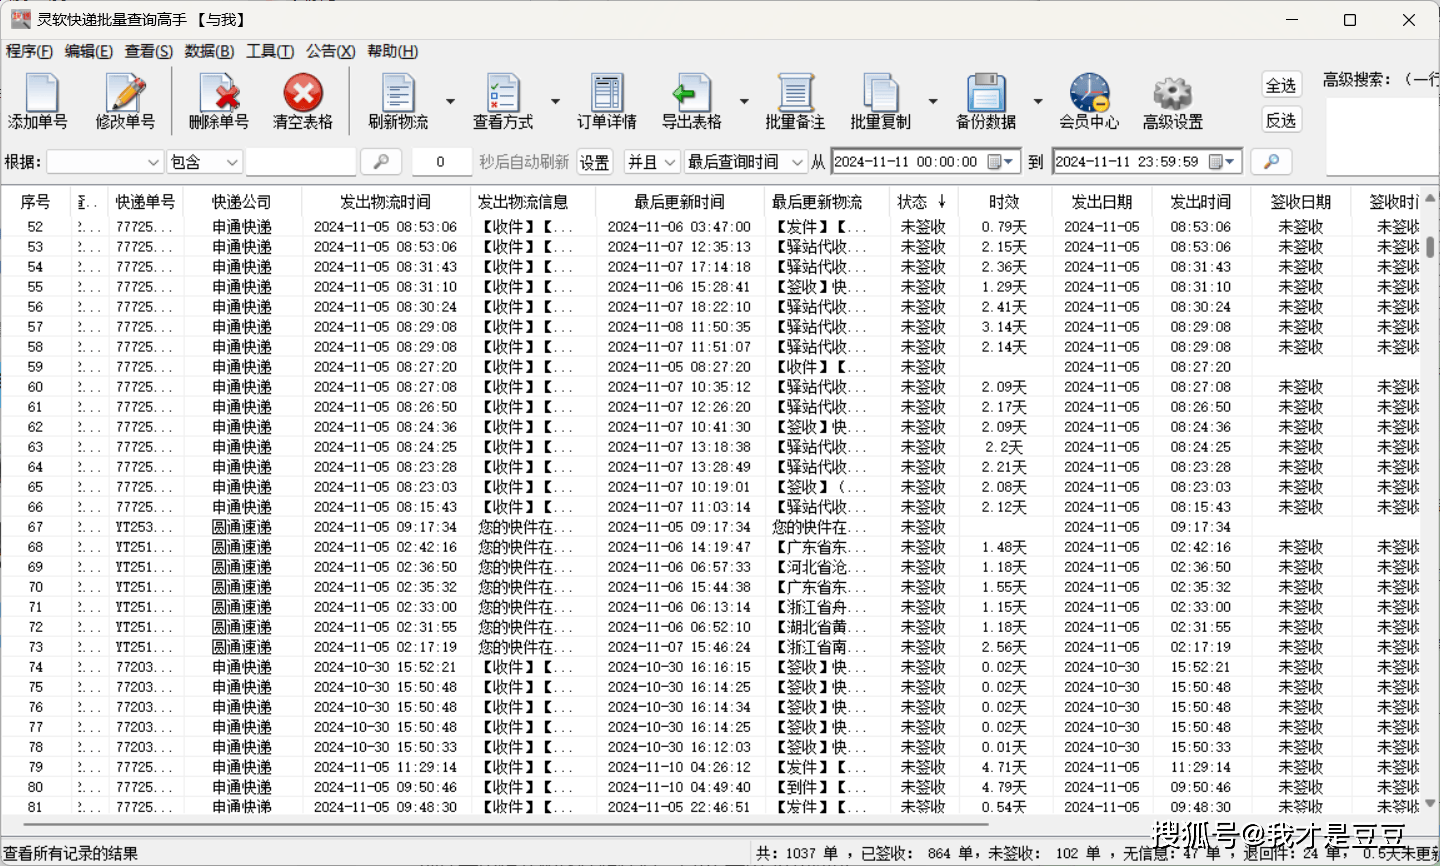Sort by the 状态 column header
Viewport: 1440px width, 866px height.
coord(922,202)
